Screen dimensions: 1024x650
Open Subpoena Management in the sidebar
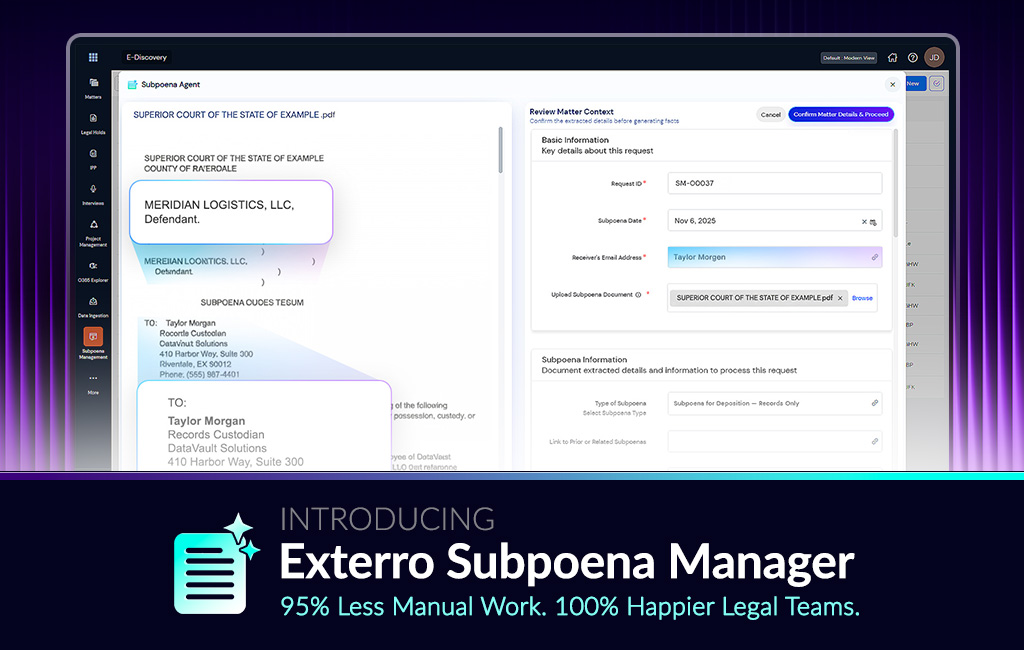click(93, 344)
